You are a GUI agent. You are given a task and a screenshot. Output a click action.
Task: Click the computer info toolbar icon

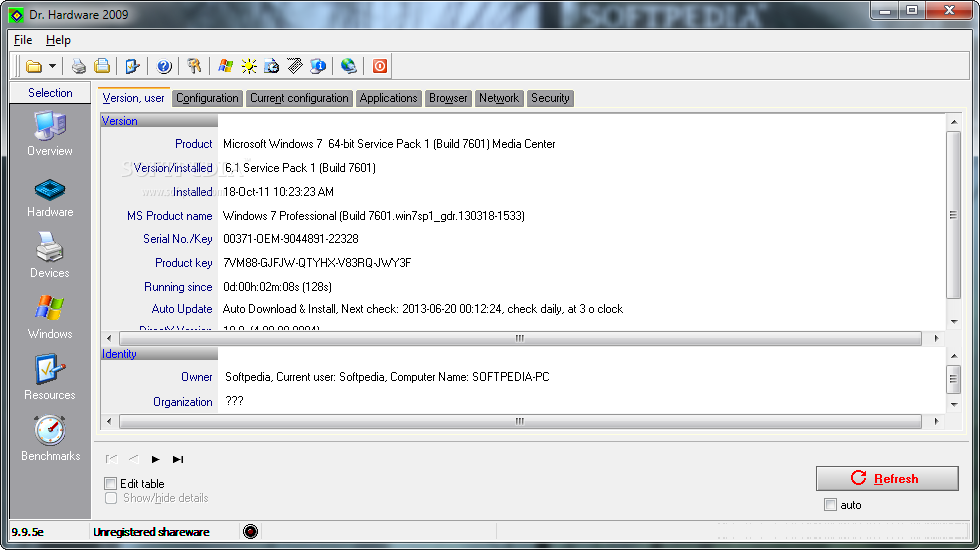(318, 66)
